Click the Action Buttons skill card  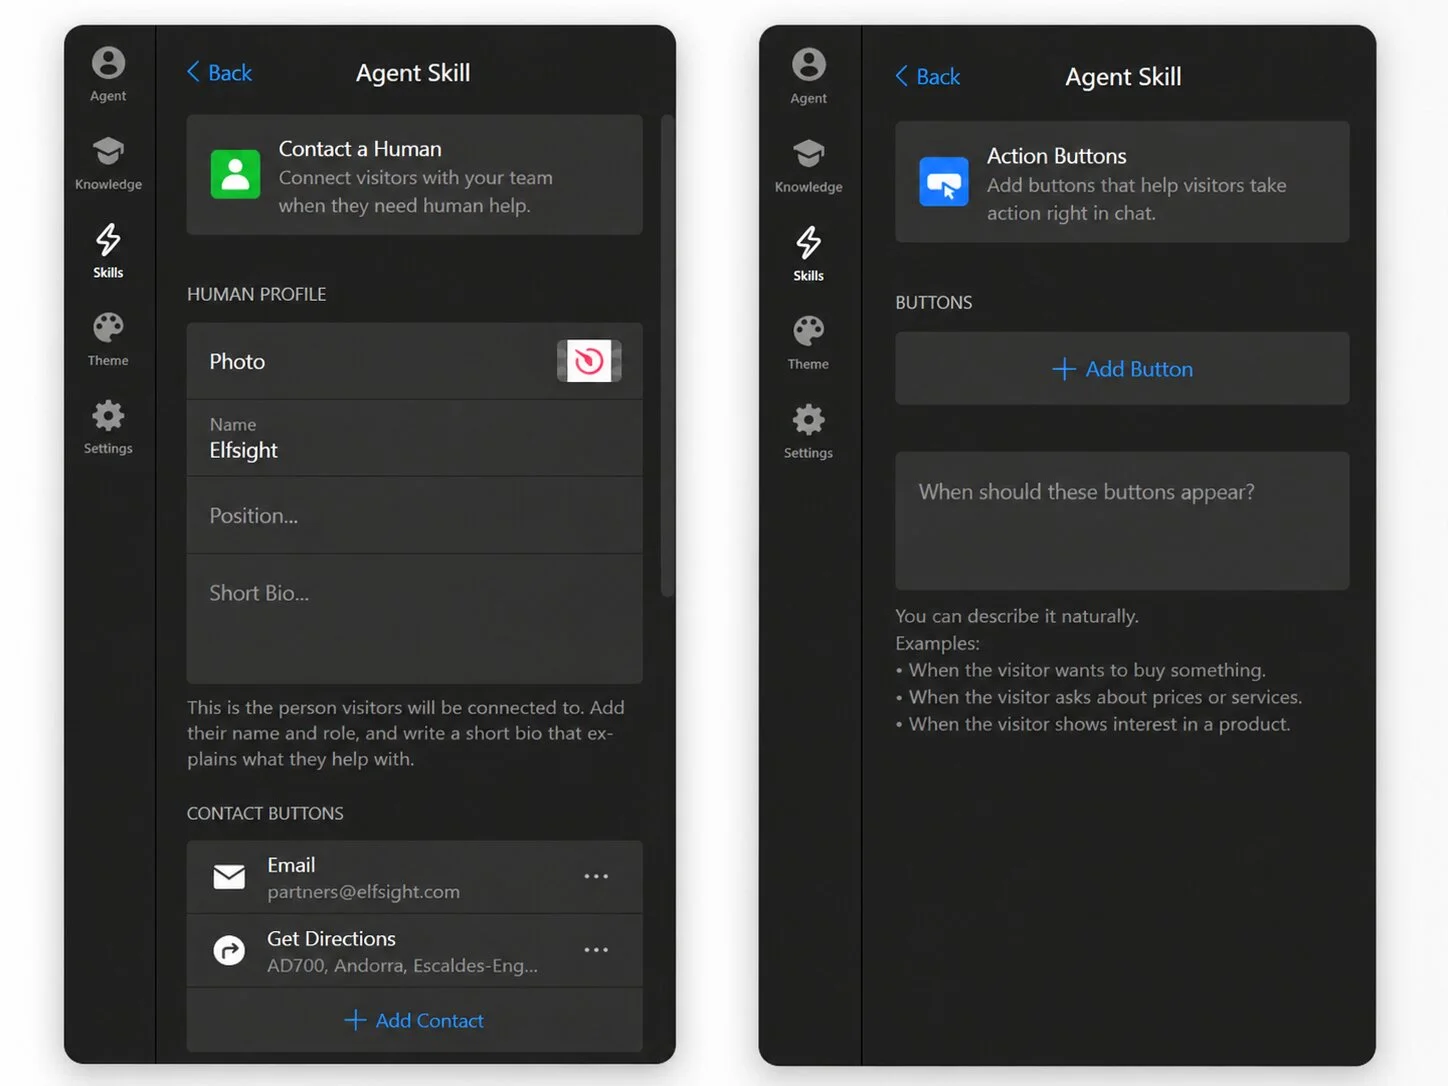pyautogui.click(x=1122, y=182)
